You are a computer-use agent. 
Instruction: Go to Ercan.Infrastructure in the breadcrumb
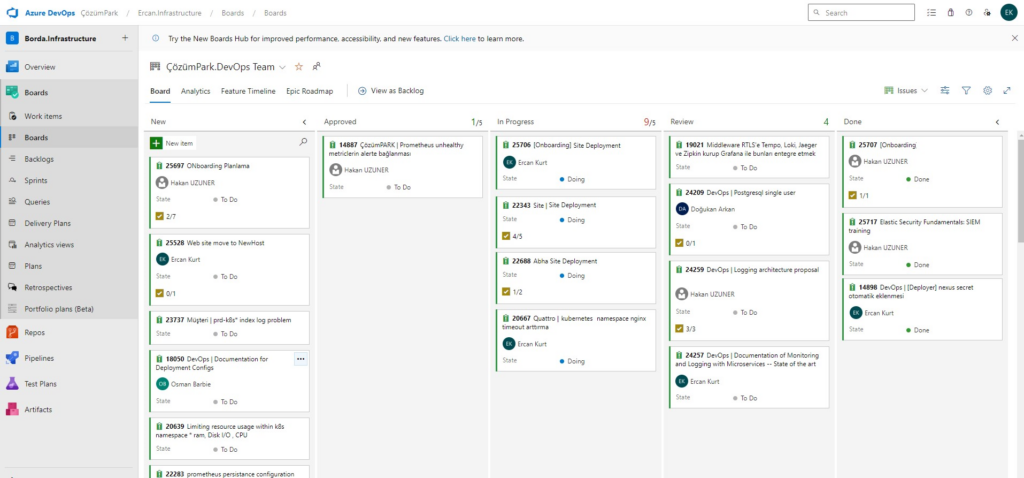pyautogui.click(x=170, y=13)
